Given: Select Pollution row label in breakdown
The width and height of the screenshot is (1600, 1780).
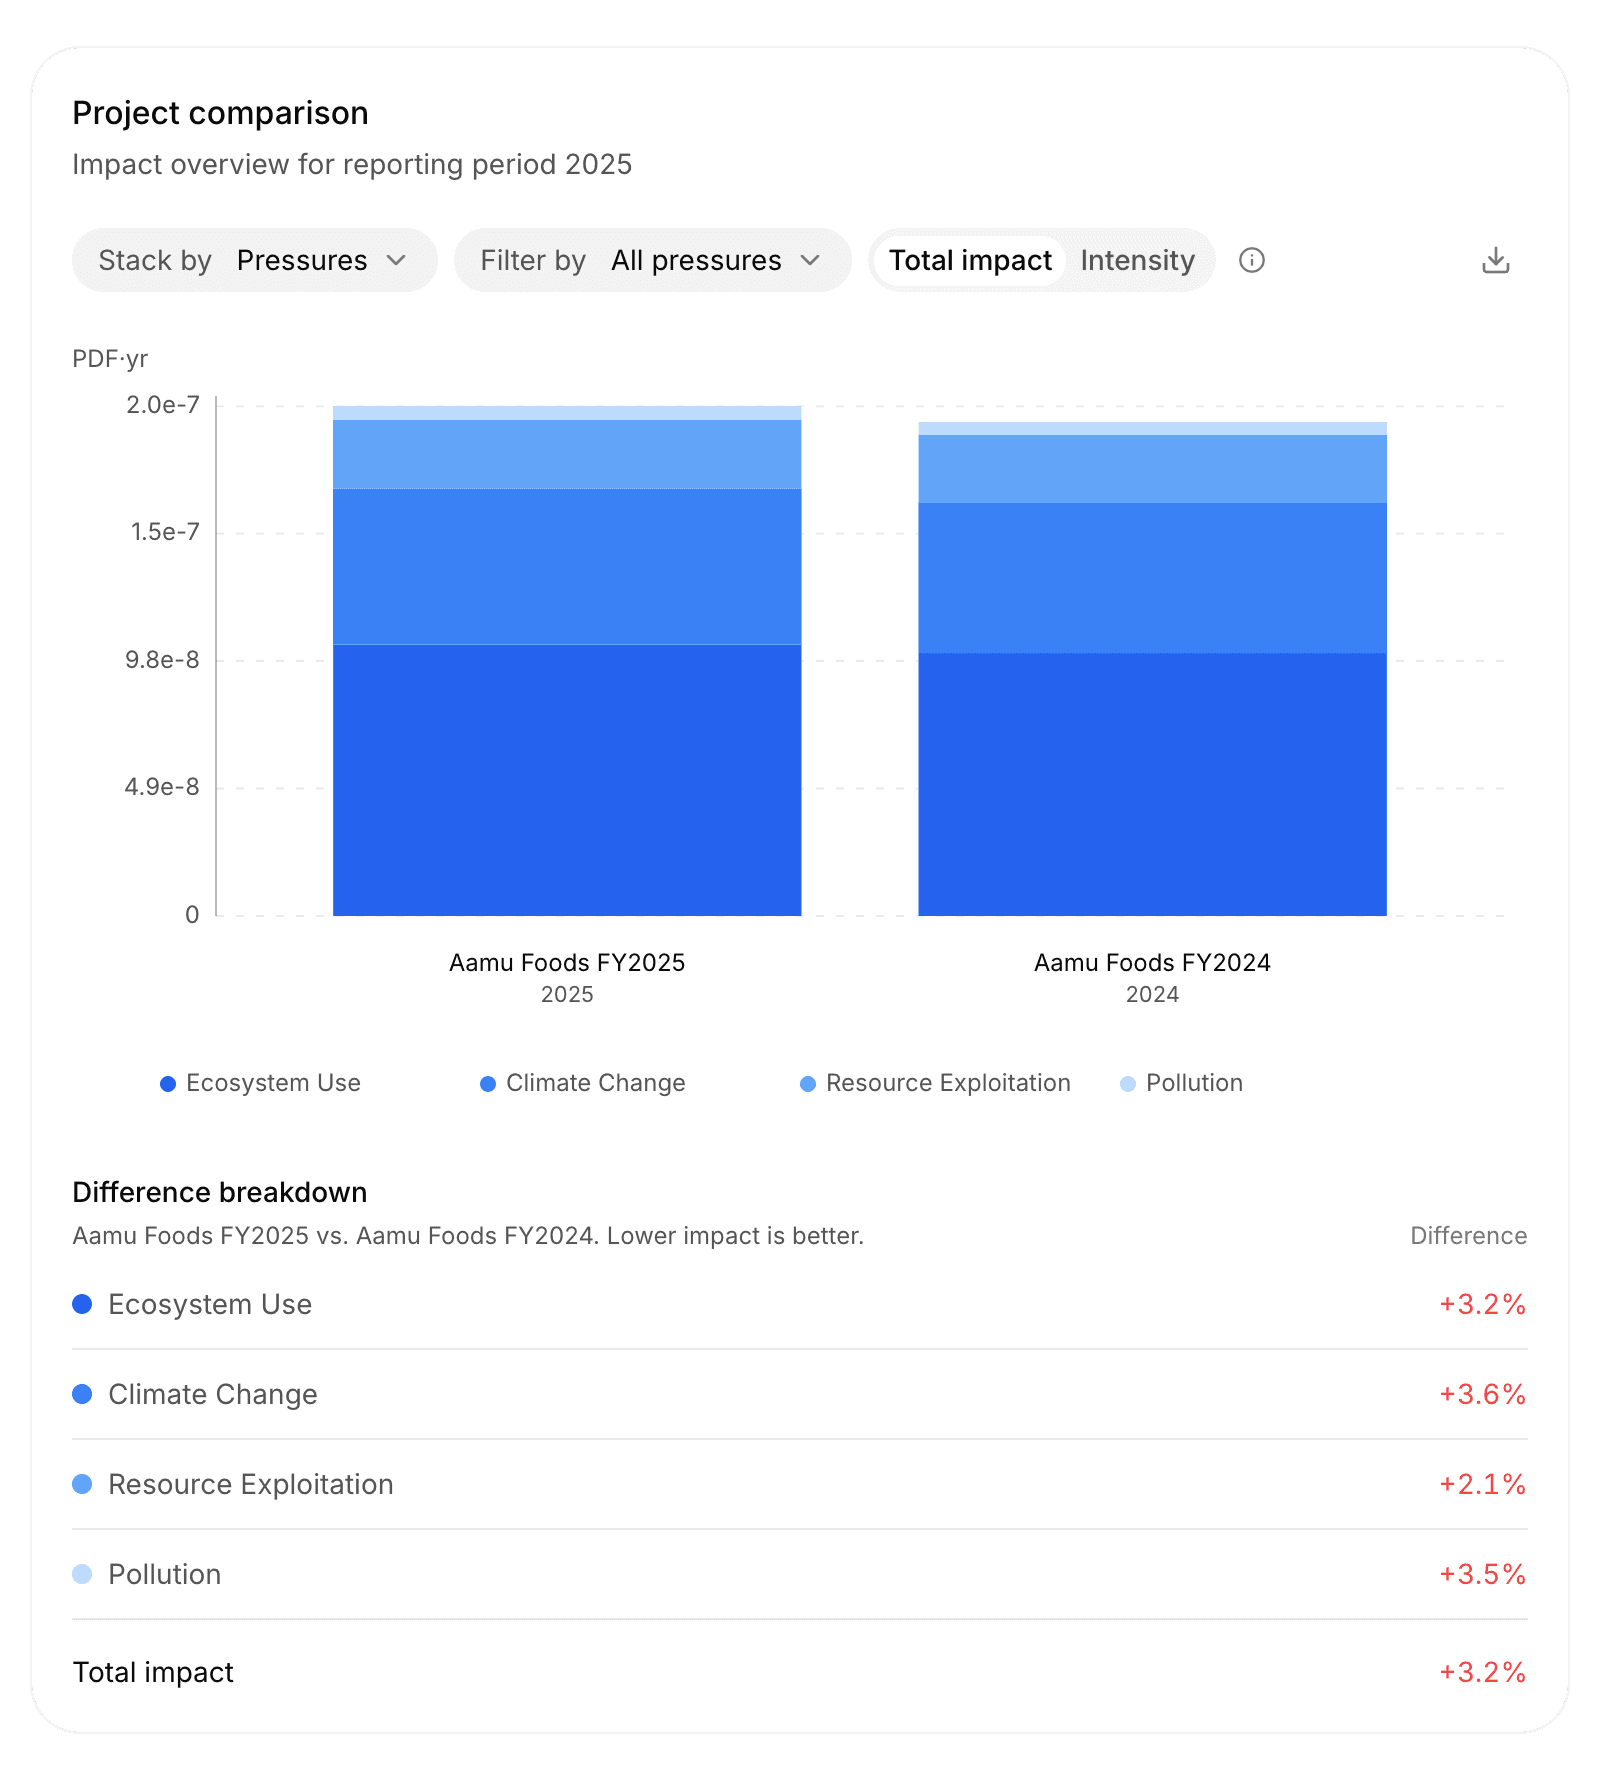Looking at the screenshot, I should (x=165, y=1574).
